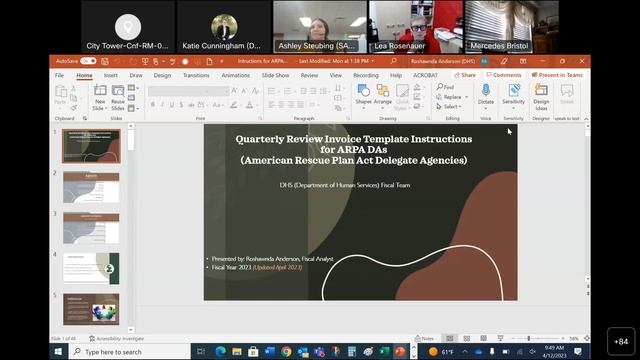Click Start From Beginning presentation icon
640x360 pixels.
(145, 61)
